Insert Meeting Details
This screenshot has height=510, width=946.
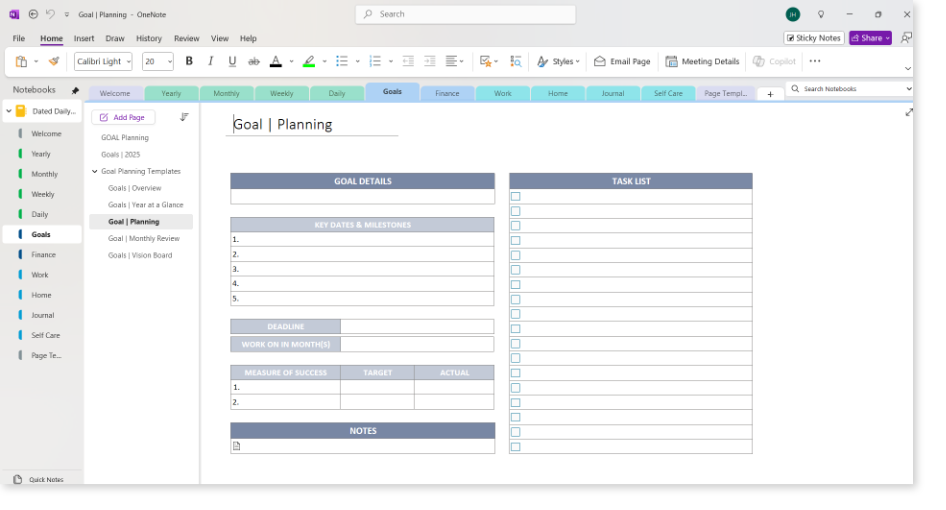(x=702, y=61)
